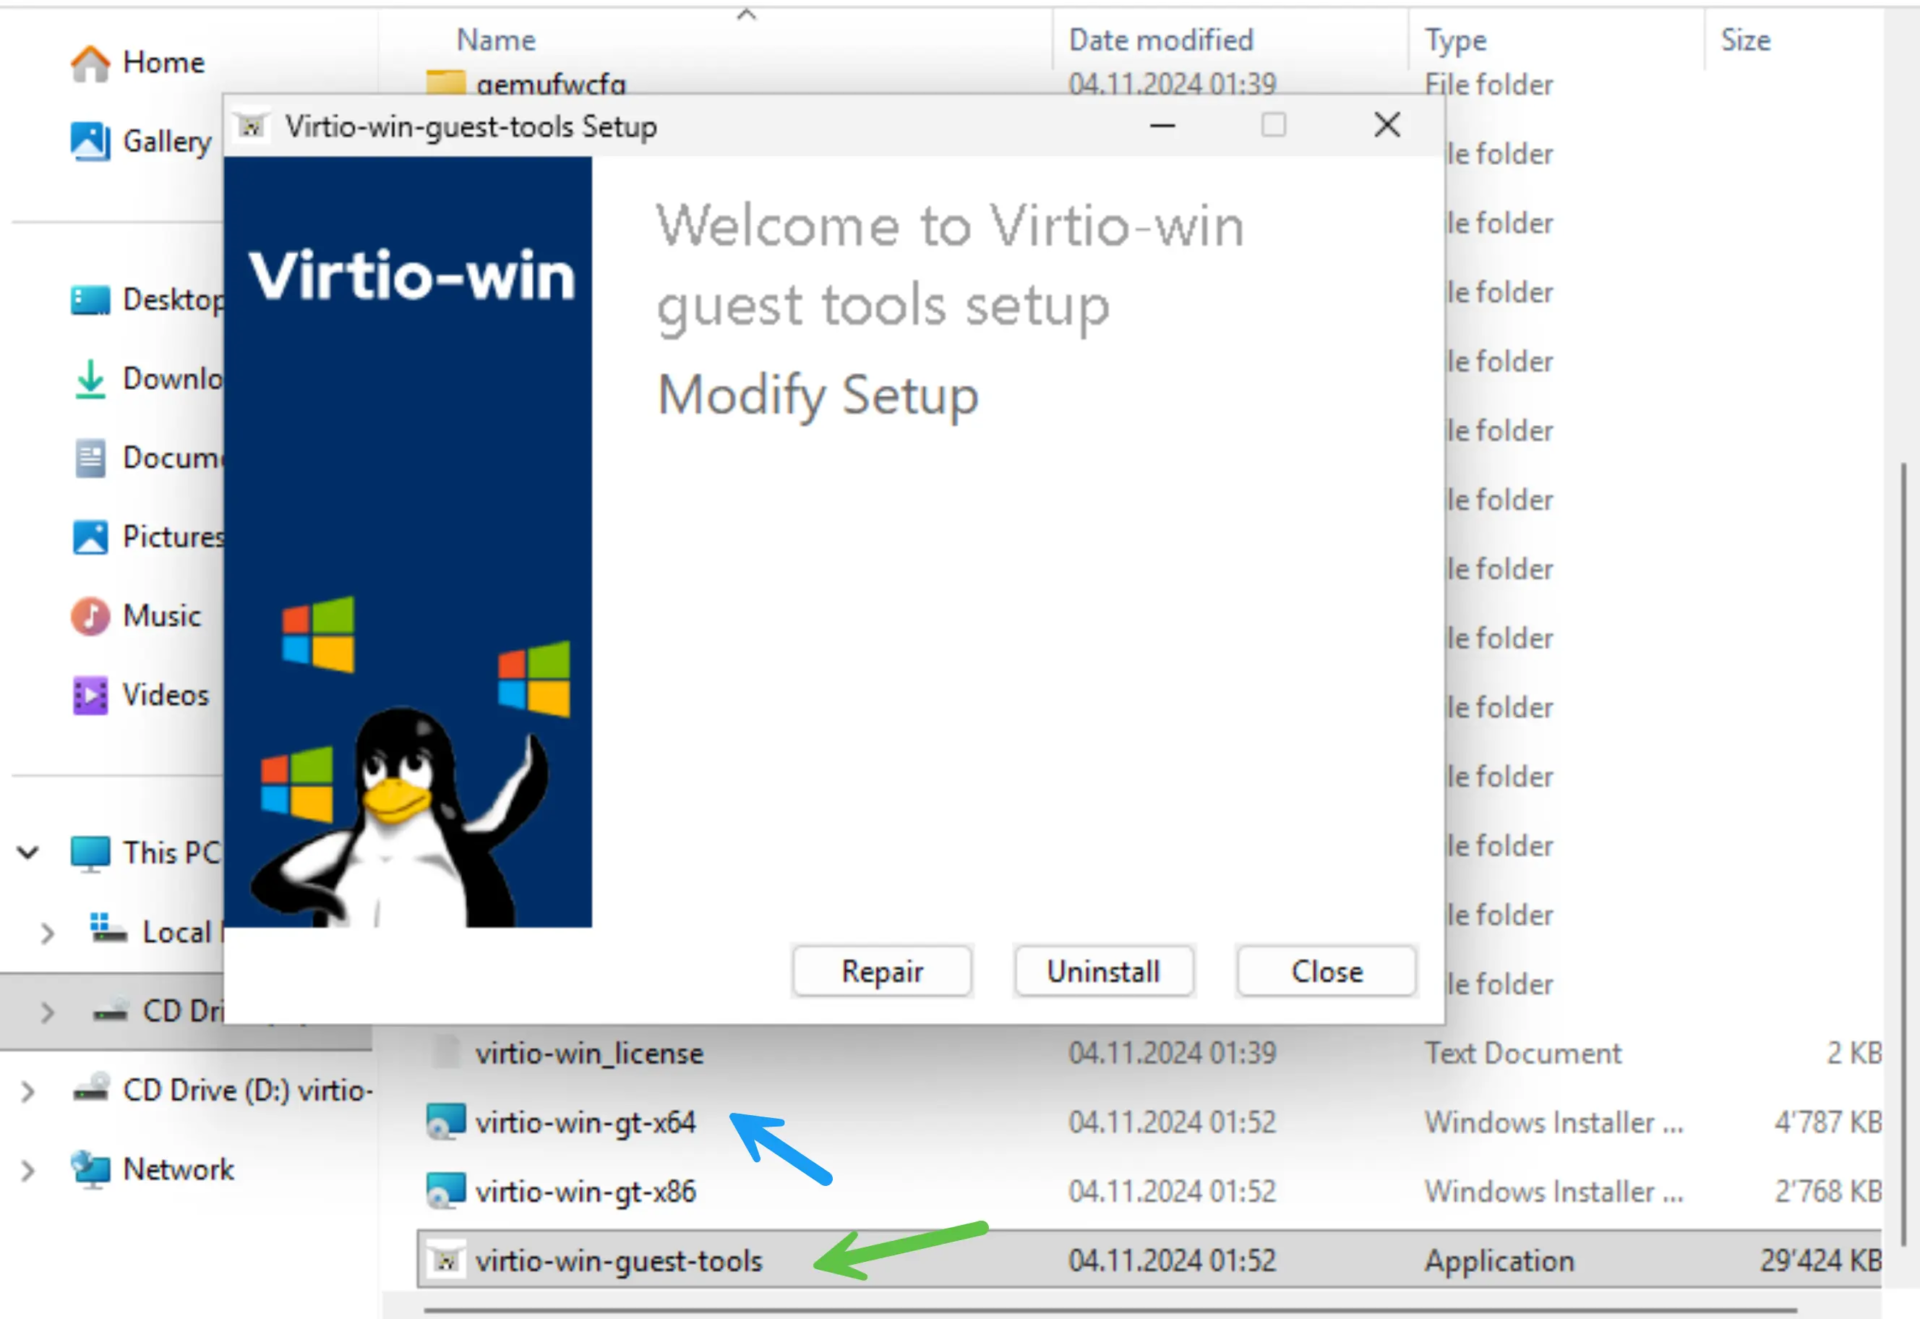Click the Music folder icon

click(90, 616)
